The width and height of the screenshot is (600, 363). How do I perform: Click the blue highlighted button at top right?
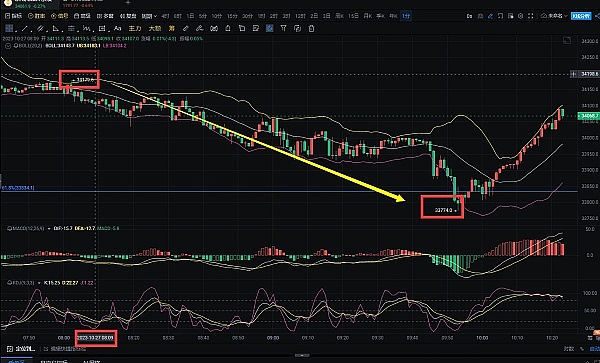581,16
